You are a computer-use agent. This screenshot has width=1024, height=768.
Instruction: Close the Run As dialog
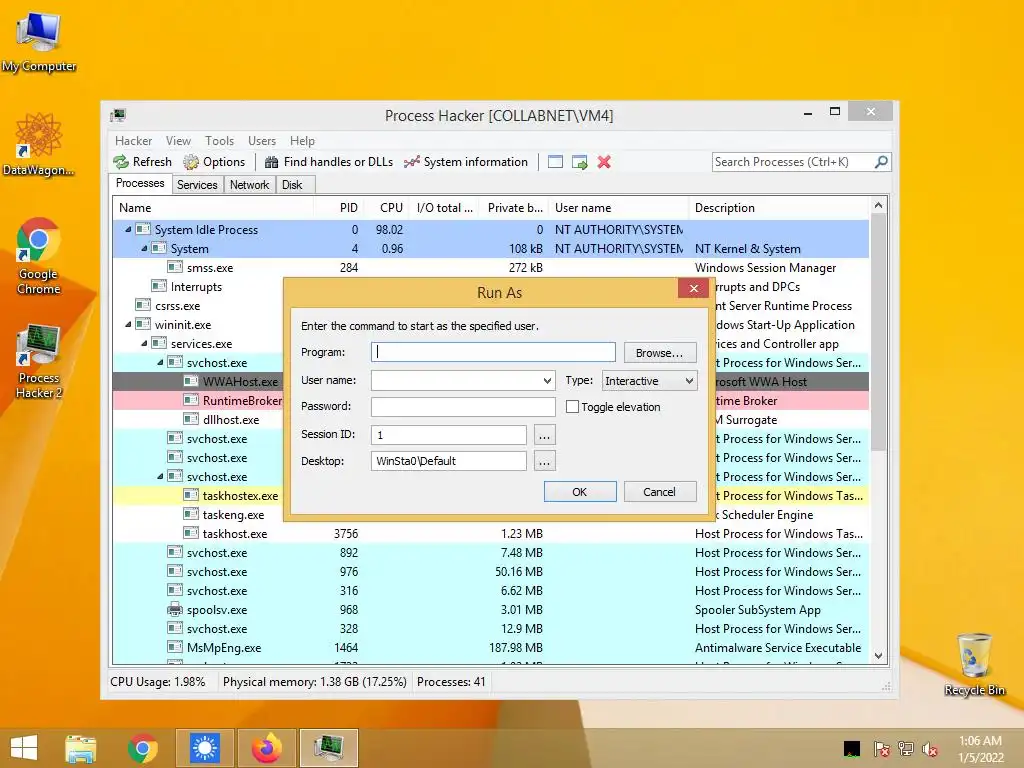(x=694, y=288)
